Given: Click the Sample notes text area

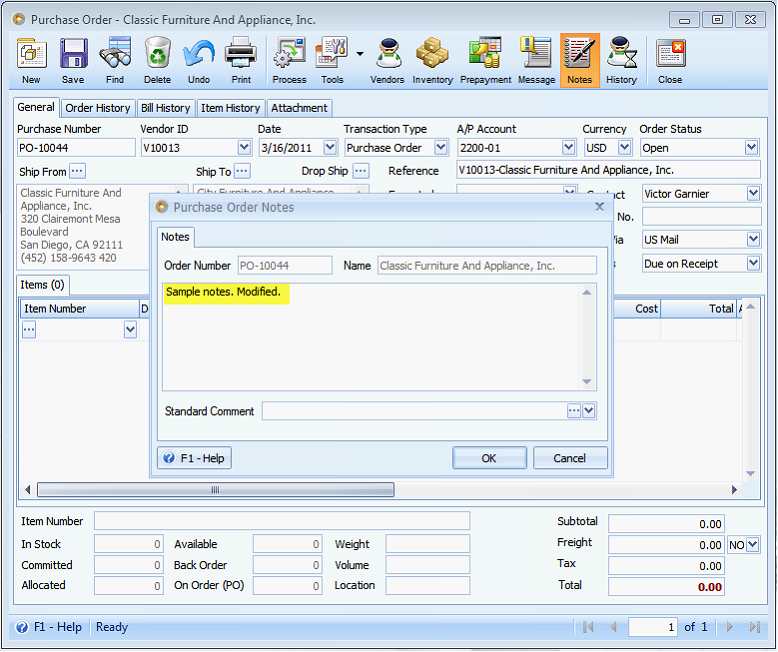Looking at the screenshot, I should (372, 337).
